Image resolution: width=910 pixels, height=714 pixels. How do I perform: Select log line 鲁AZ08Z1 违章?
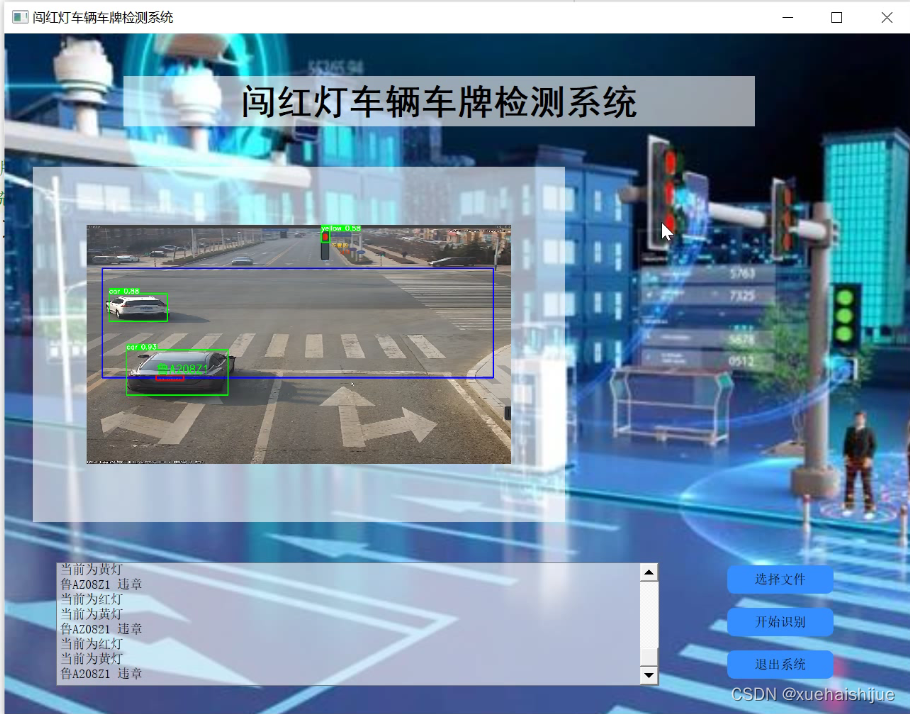[x=102, y=584]
